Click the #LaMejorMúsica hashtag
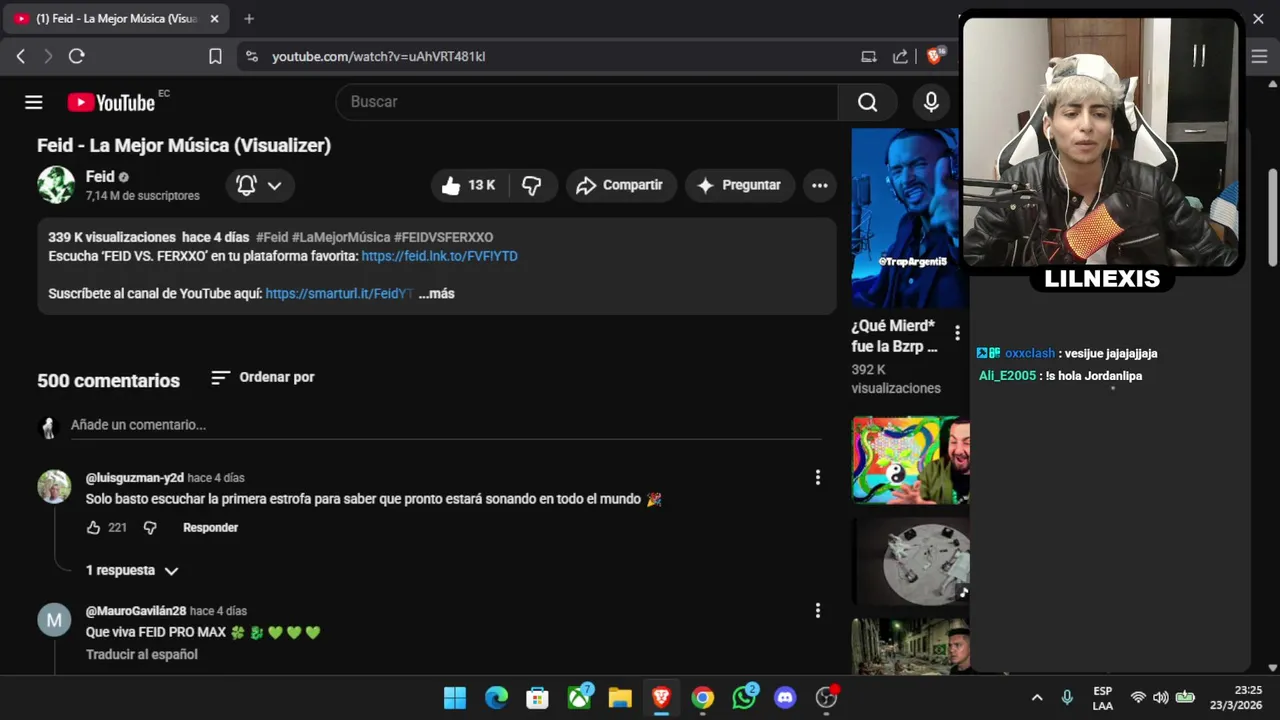This screenshot has height=720, width=1280. tap(341, 237)
